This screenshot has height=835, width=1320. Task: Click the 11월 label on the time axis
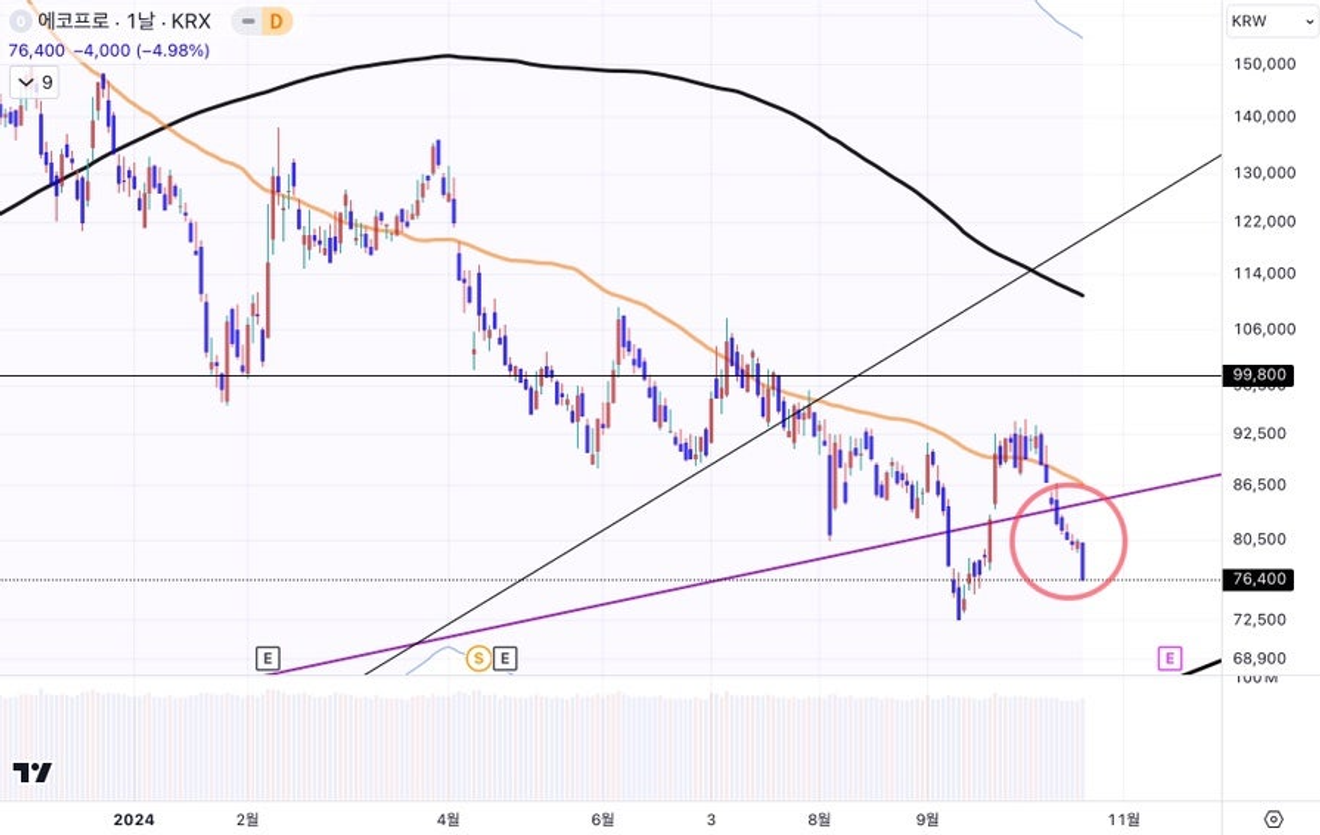1125,819
